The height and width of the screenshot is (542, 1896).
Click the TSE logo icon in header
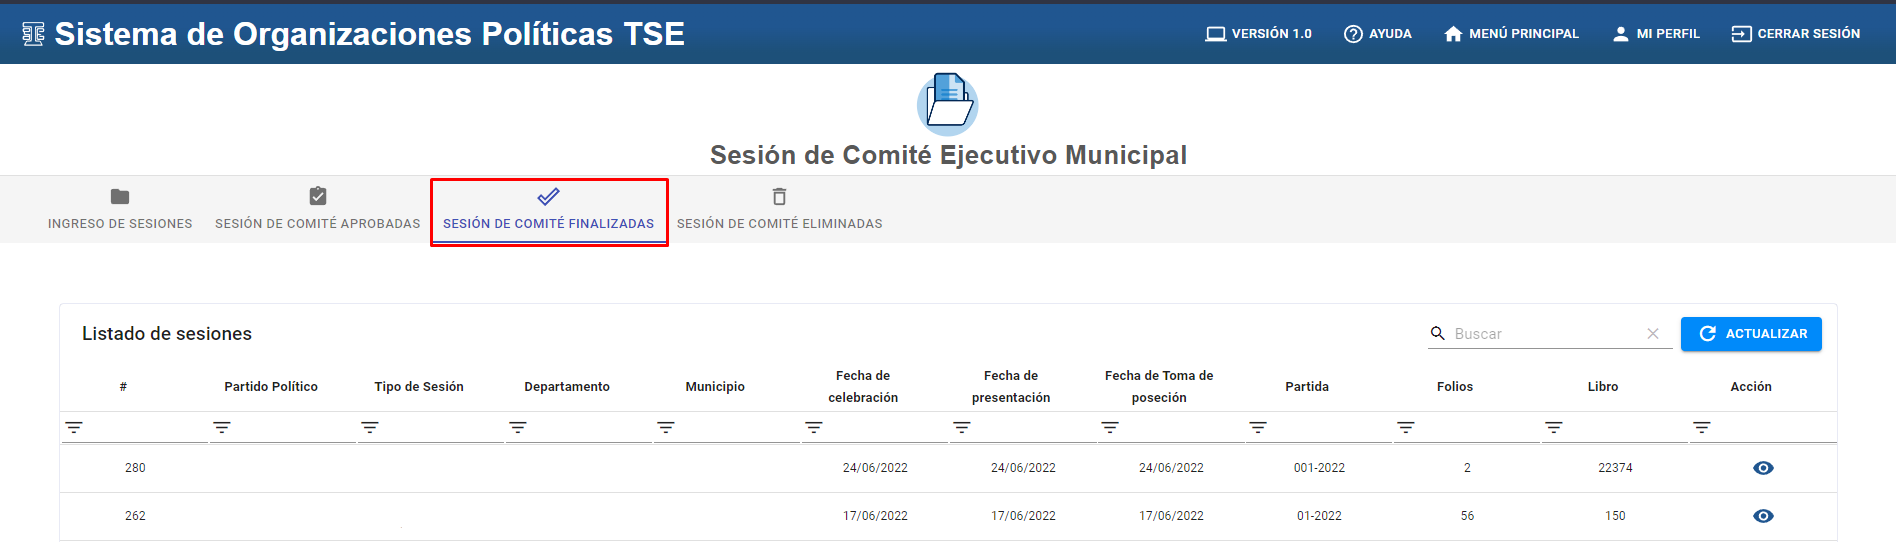pos(33,34)
